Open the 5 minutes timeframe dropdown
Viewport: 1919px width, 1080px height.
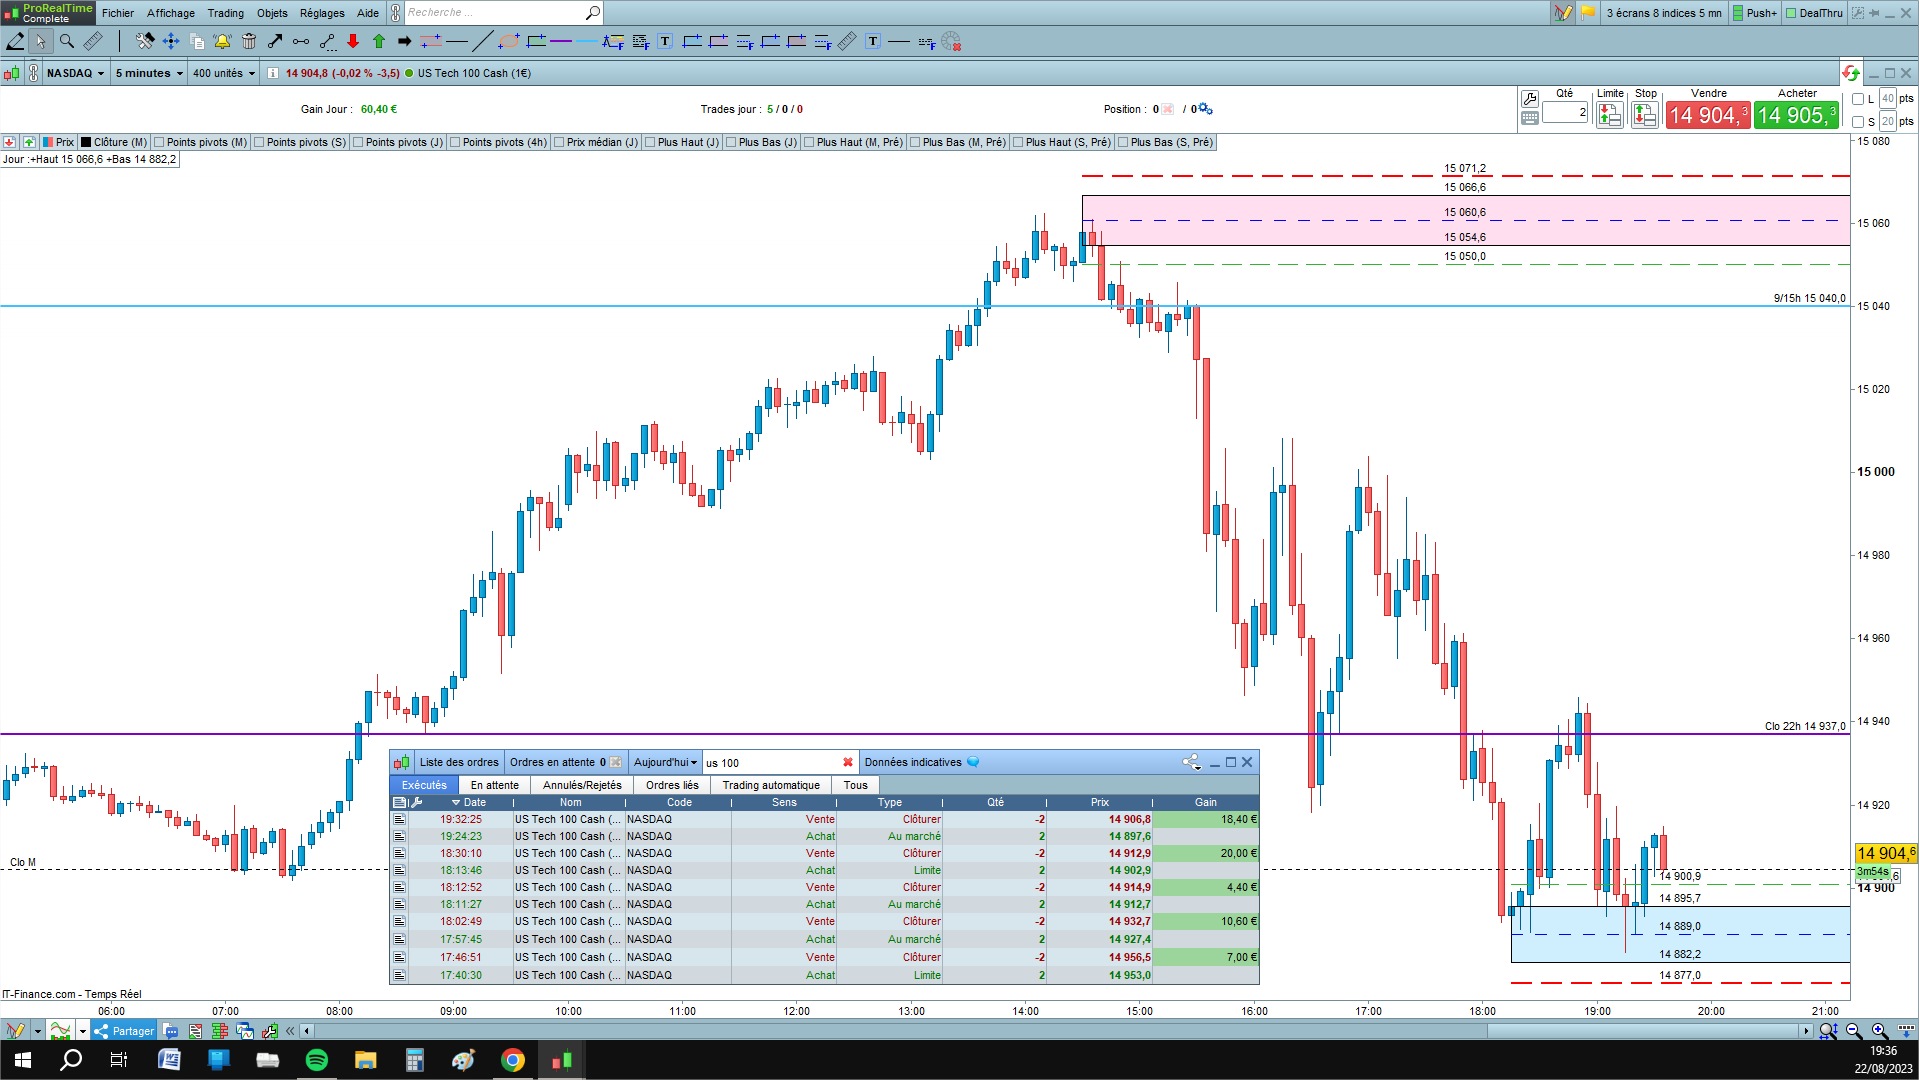[x=149, y=73]
